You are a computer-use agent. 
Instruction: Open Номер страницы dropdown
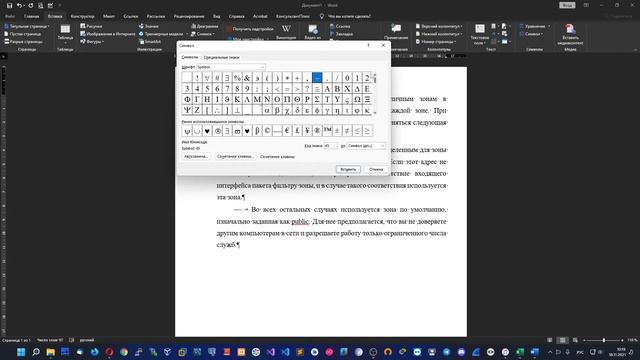[x=436, y=42]
